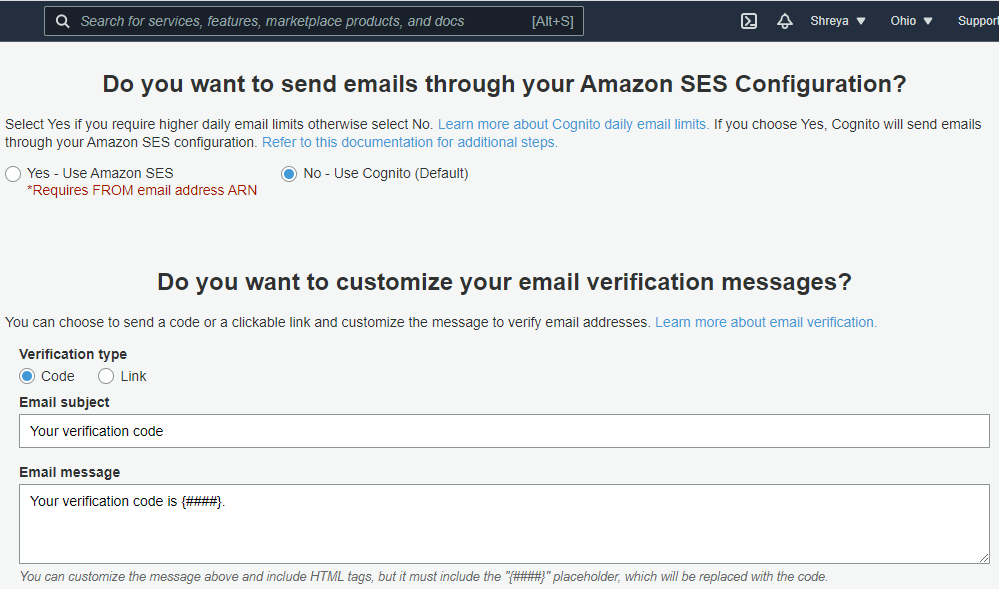Click the Alt+S shortcut hint
This screenshot has height=589, width=999.
[x=552, y=21]
